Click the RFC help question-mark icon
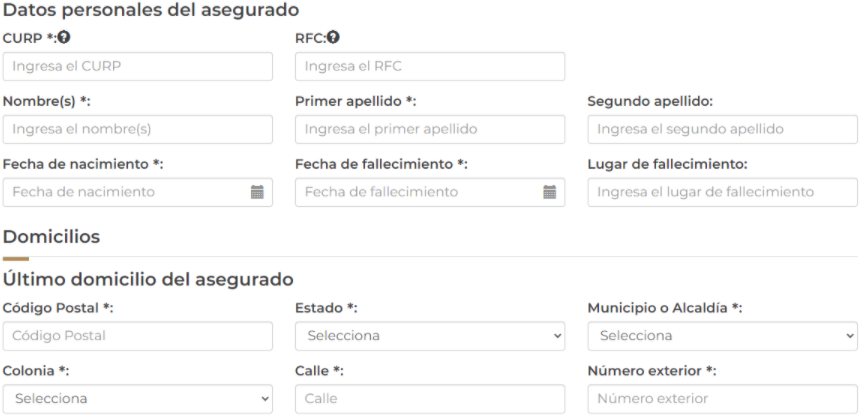Viewport: 868px width, 420px height. (334, 38)
